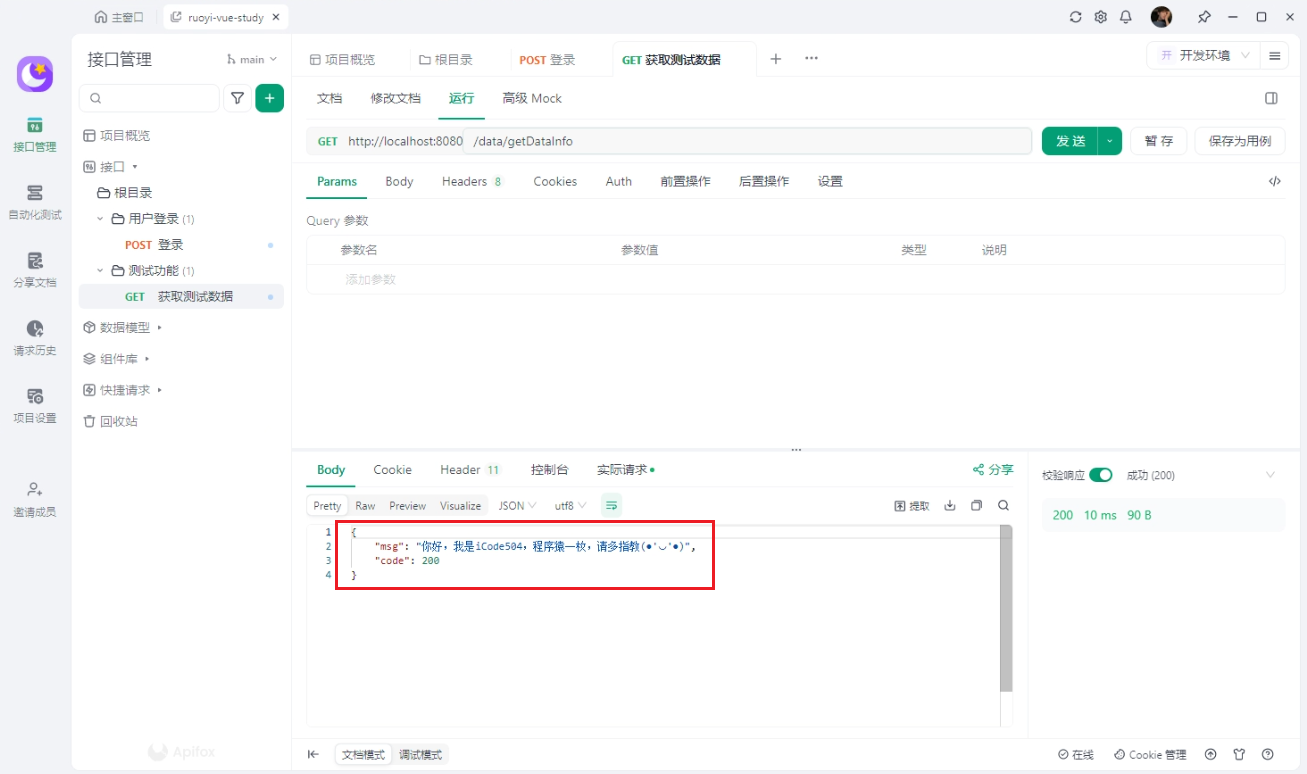Copy response using the copy icon
Viewport: 1307px width, 774px height.
click(x=977, y=506)
